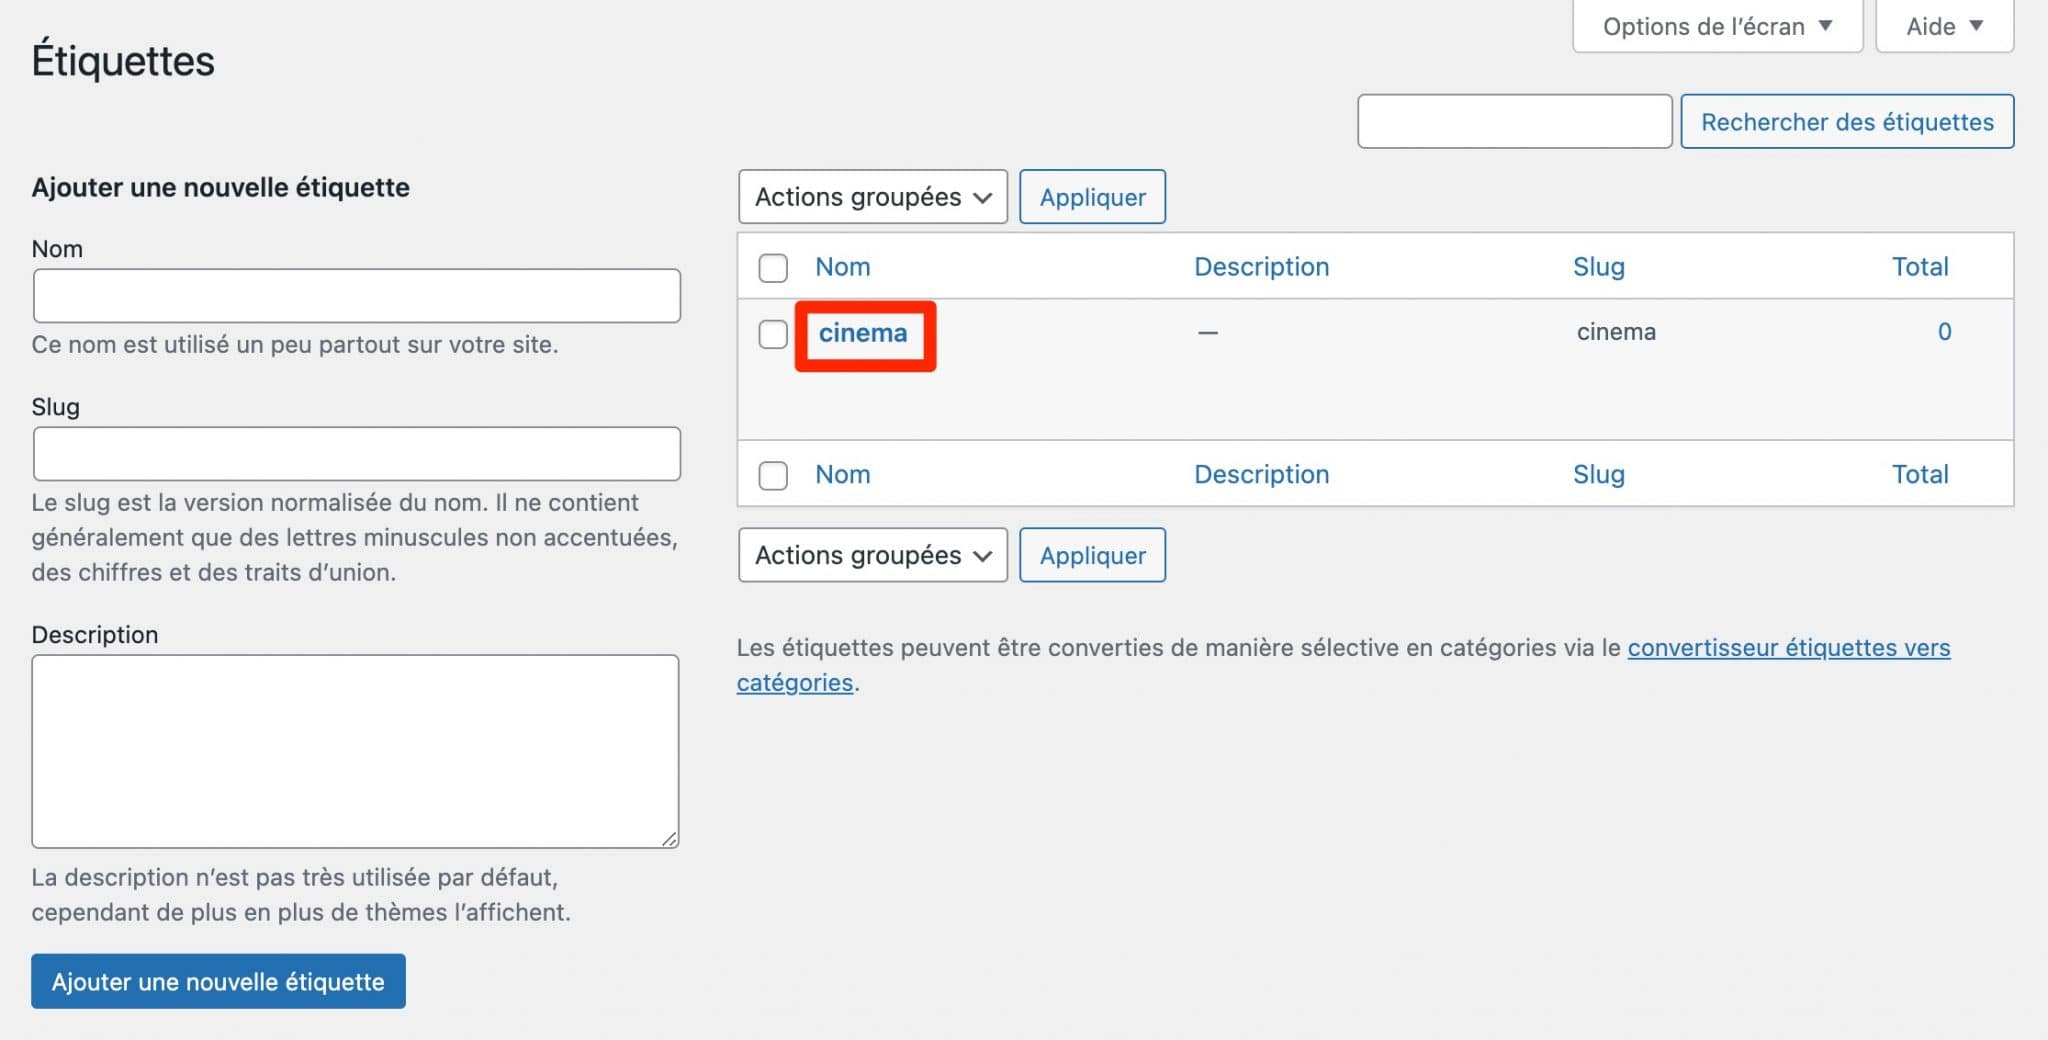This screenshot has width=2048, height=1040.
Task: Expand the Aide dropdown
Action: pyautogui.click(x=1941, y=26)
